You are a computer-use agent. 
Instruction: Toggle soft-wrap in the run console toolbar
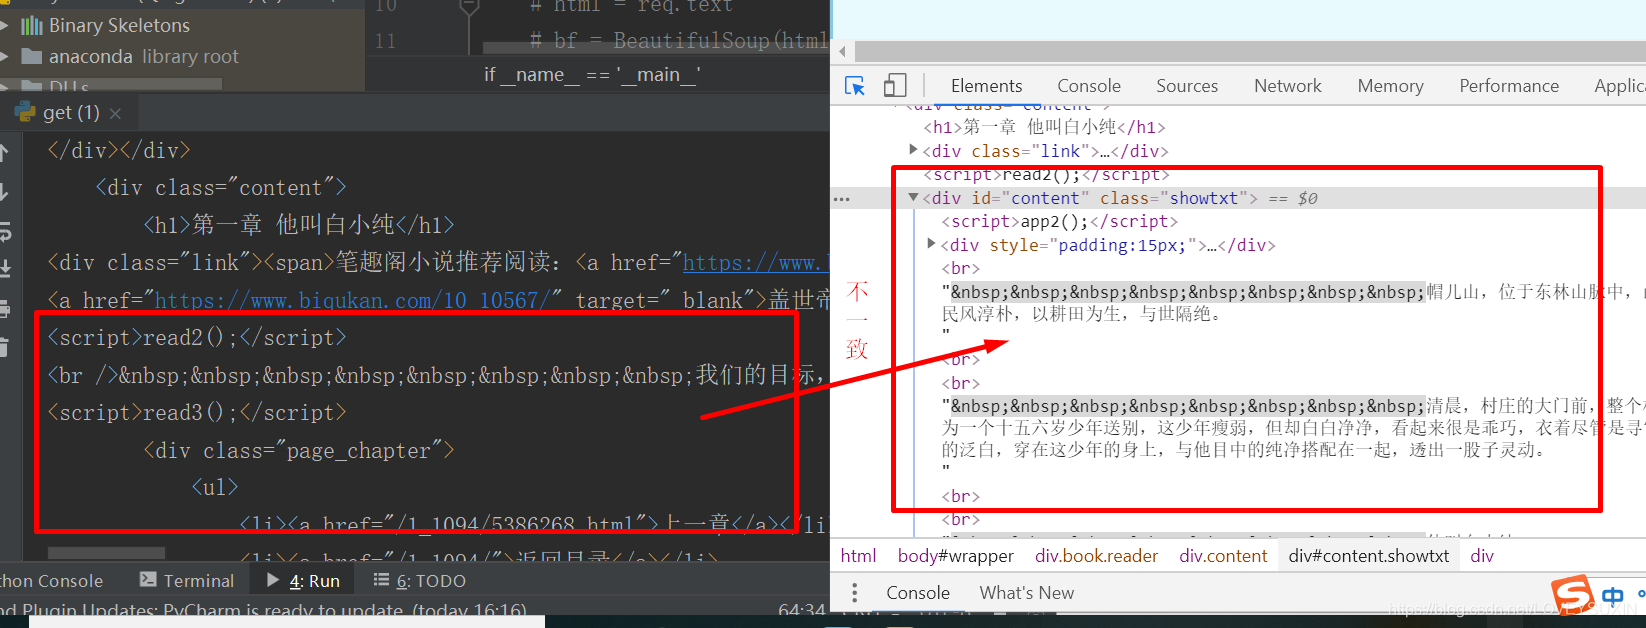click(4, 232)
